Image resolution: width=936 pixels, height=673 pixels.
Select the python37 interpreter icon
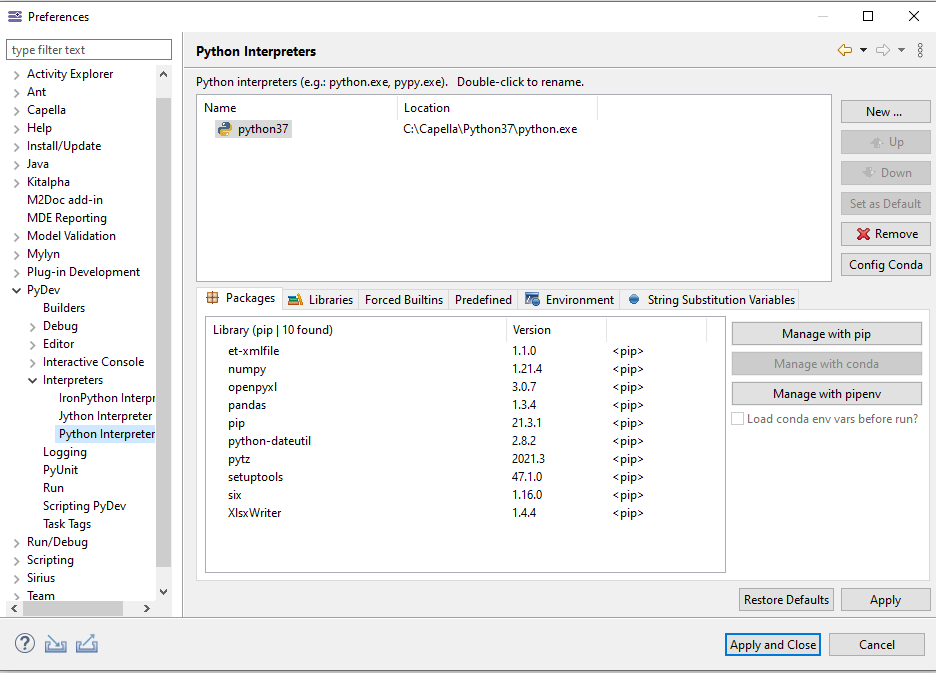pos(224,128)
